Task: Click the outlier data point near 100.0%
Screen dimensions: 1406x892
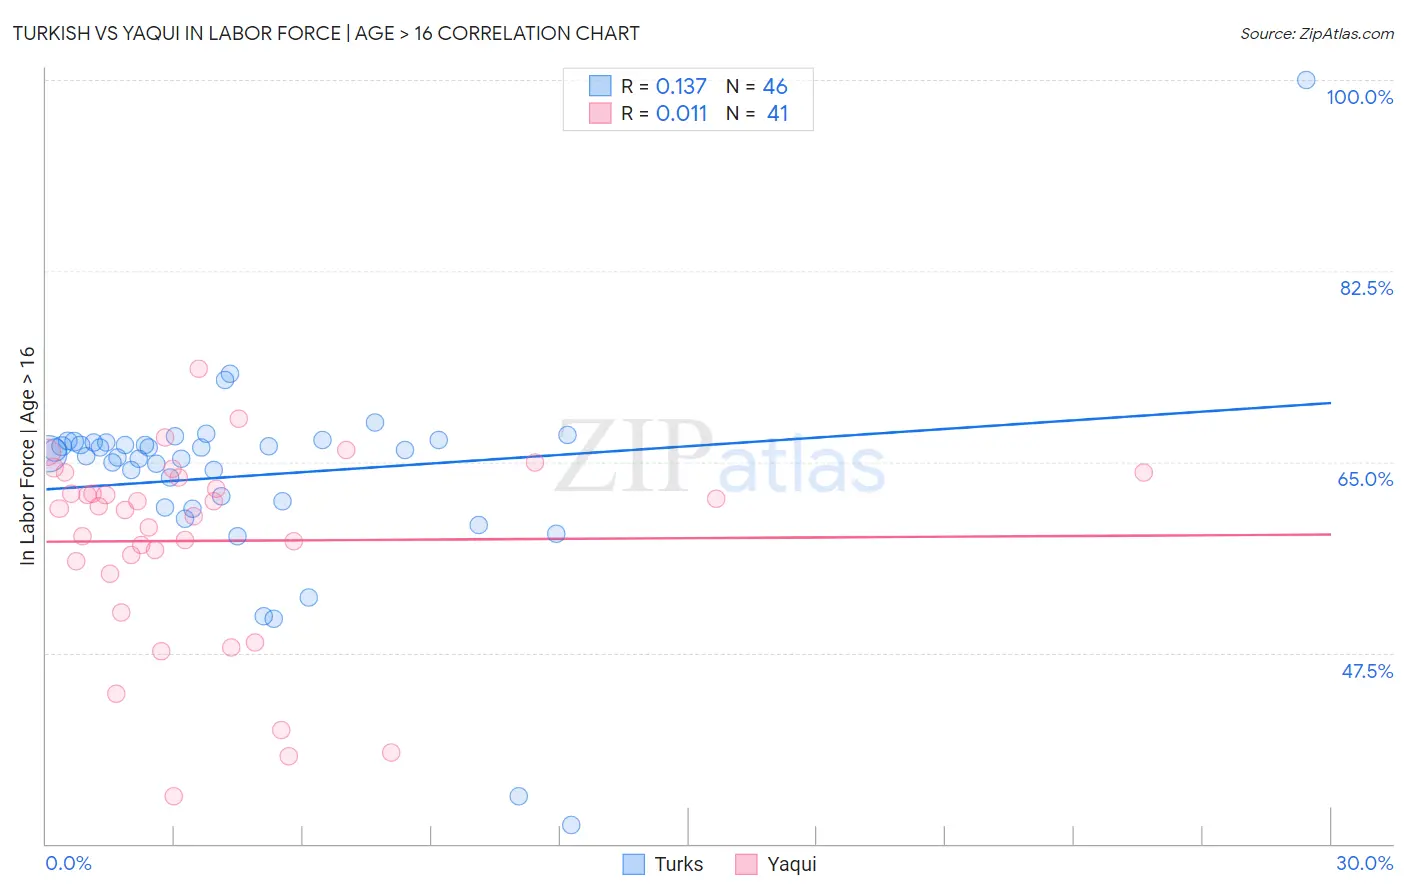Action: point(1306,80)
